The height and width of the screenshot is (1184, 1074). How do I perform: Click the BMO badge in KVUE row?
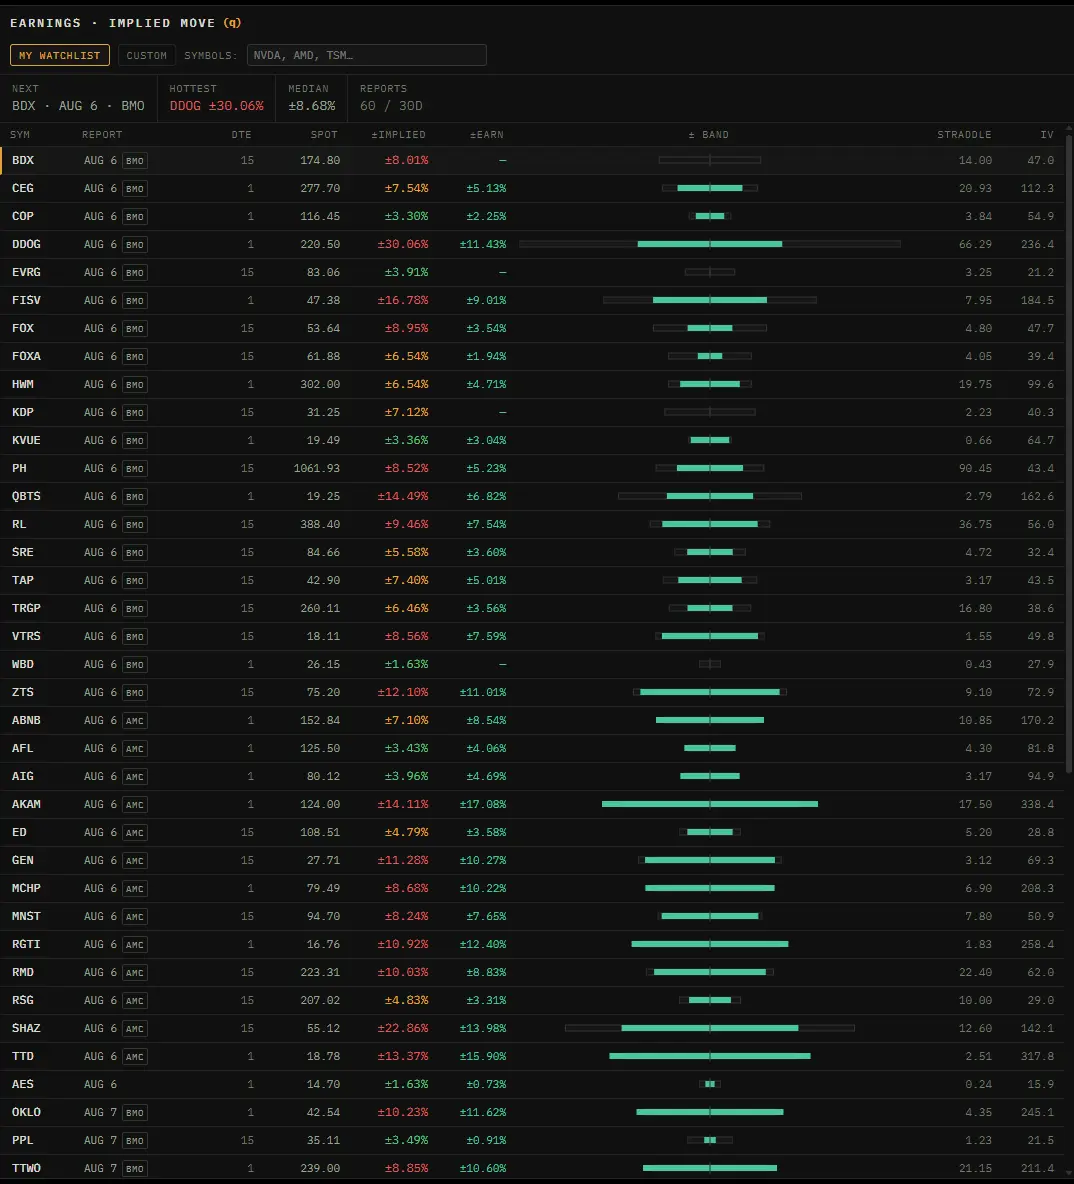coord(135,440)
